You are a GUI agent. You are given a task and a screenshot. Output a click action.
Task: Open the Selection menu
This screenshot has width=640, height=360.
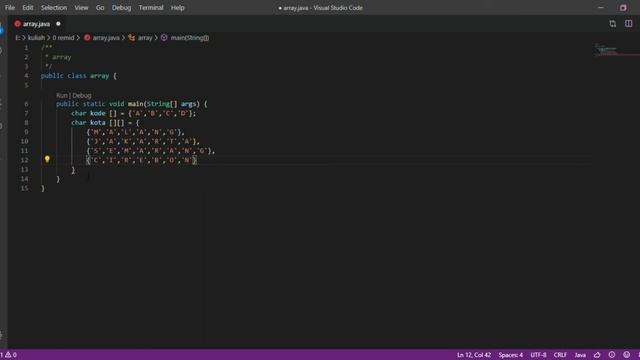coord(53,8)
